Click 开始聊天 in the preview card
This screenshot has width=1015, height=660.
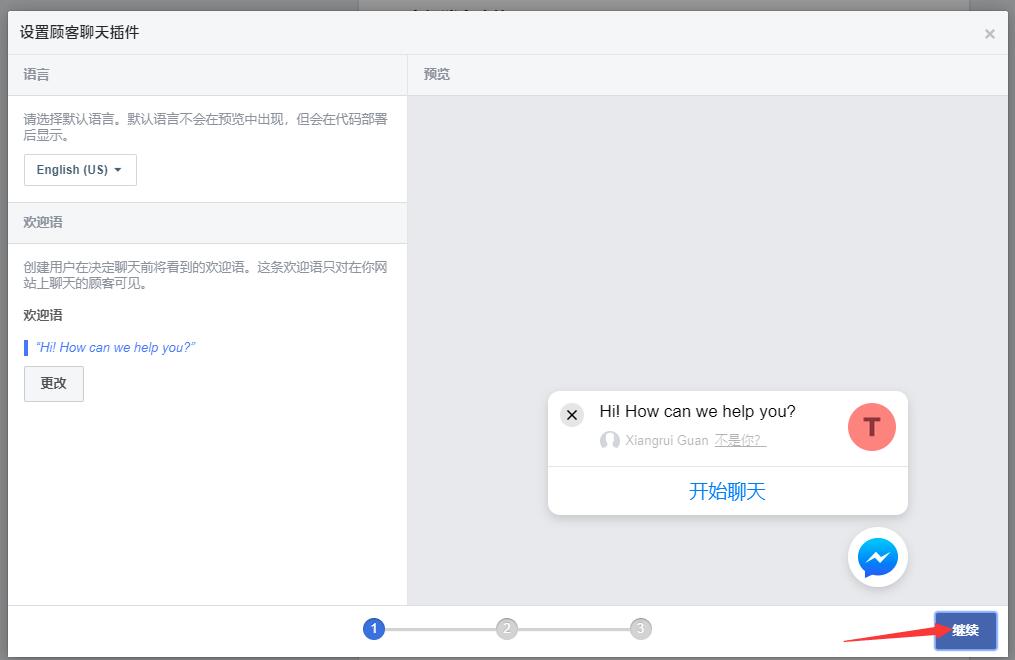pyautogui.click(x=727, y=491)
